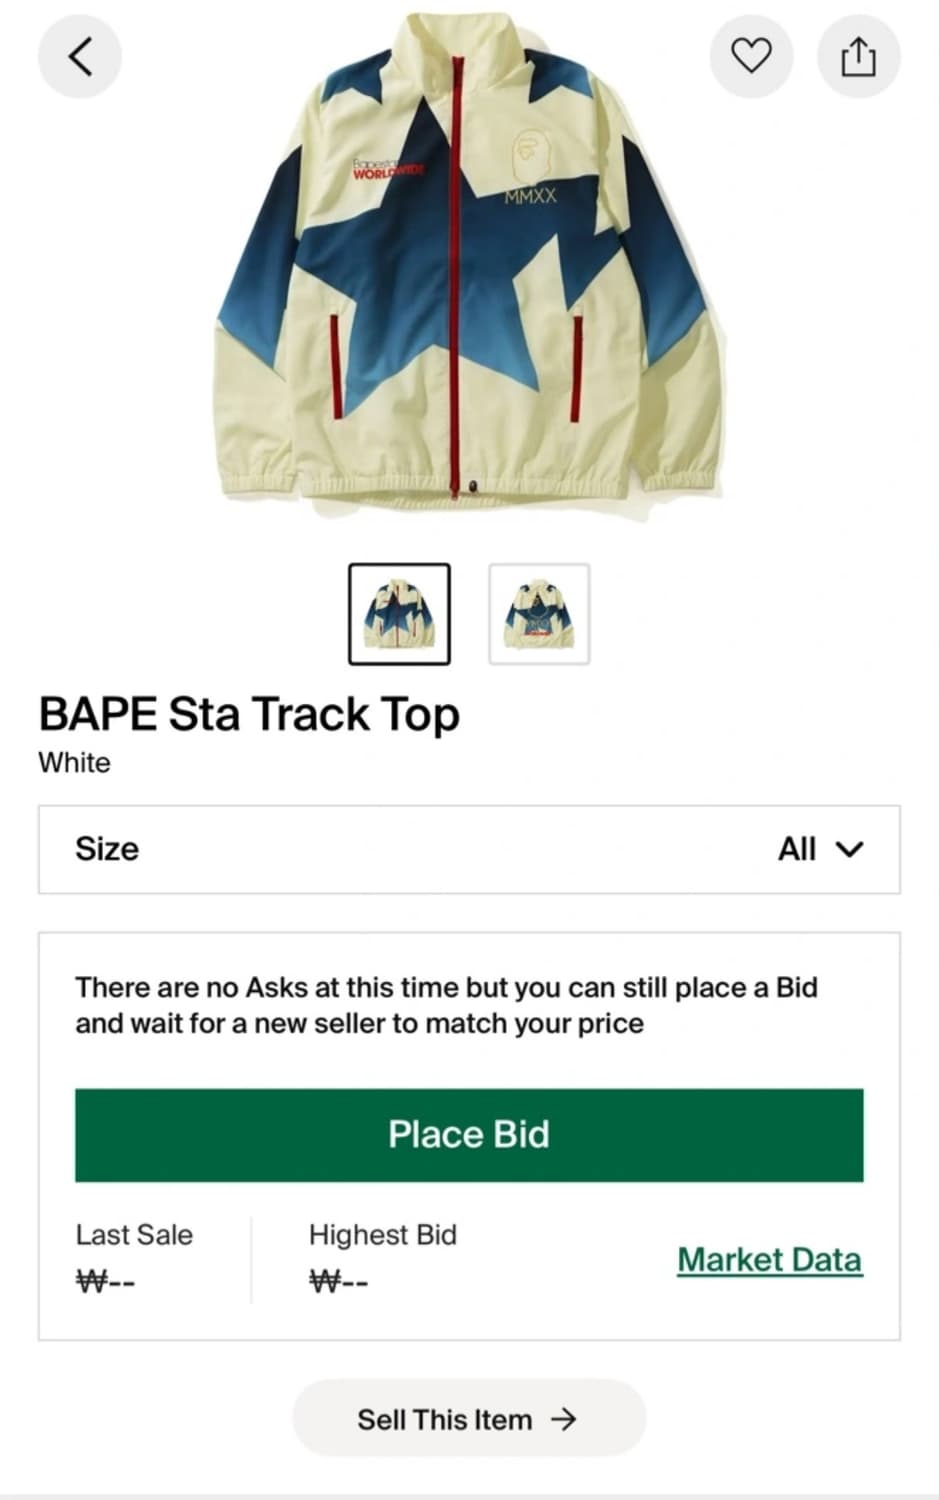
Task: Tap the White colorway label
Action: (x=74, y=762)
